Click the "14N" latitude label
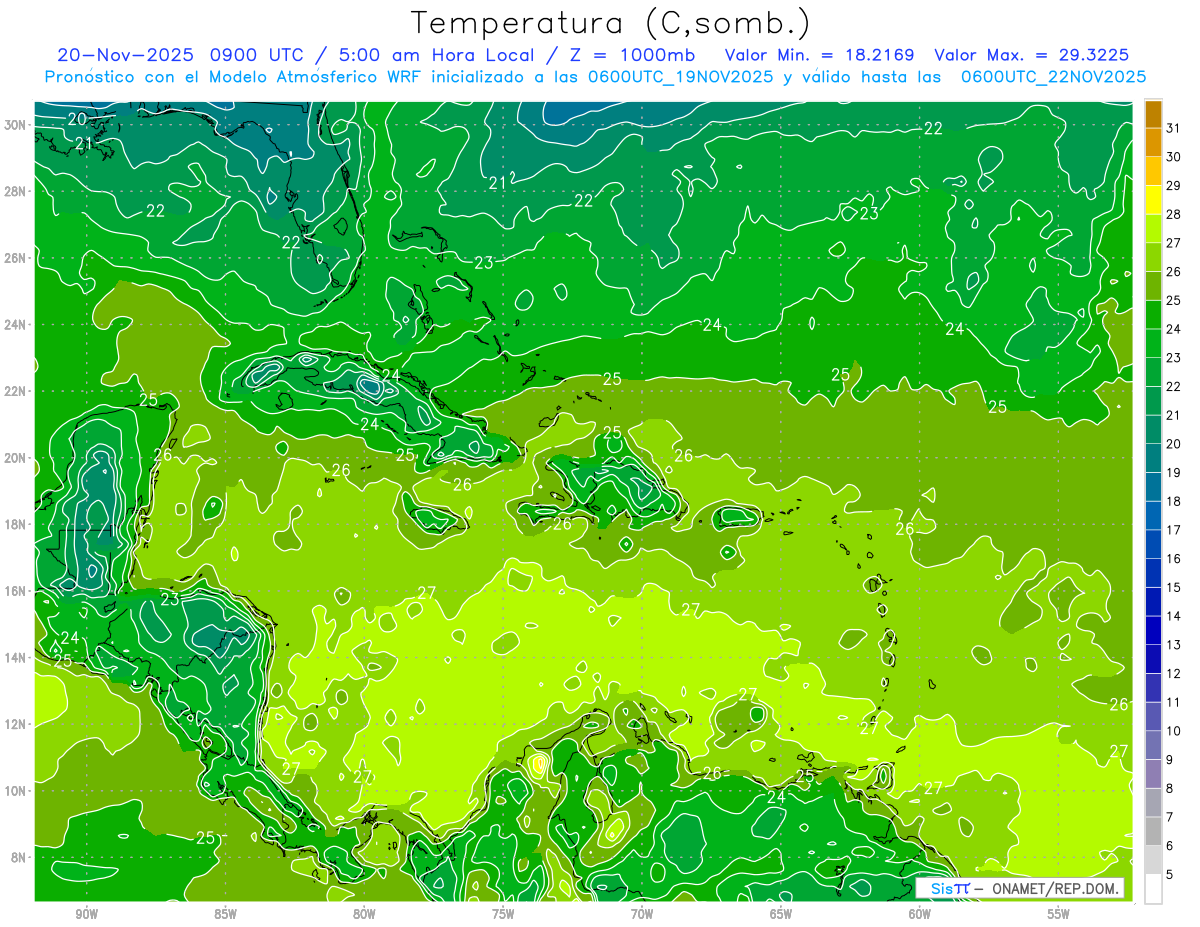 click(16, 657)
